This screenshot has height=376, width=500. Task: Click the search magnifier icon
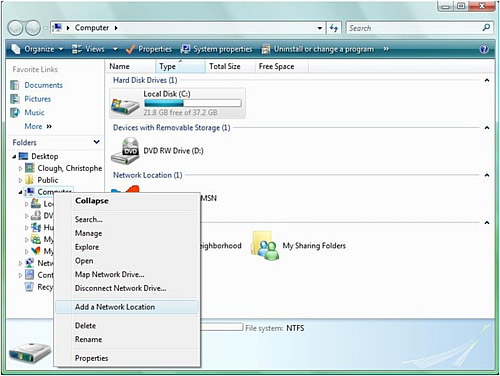tap(486, 28)
